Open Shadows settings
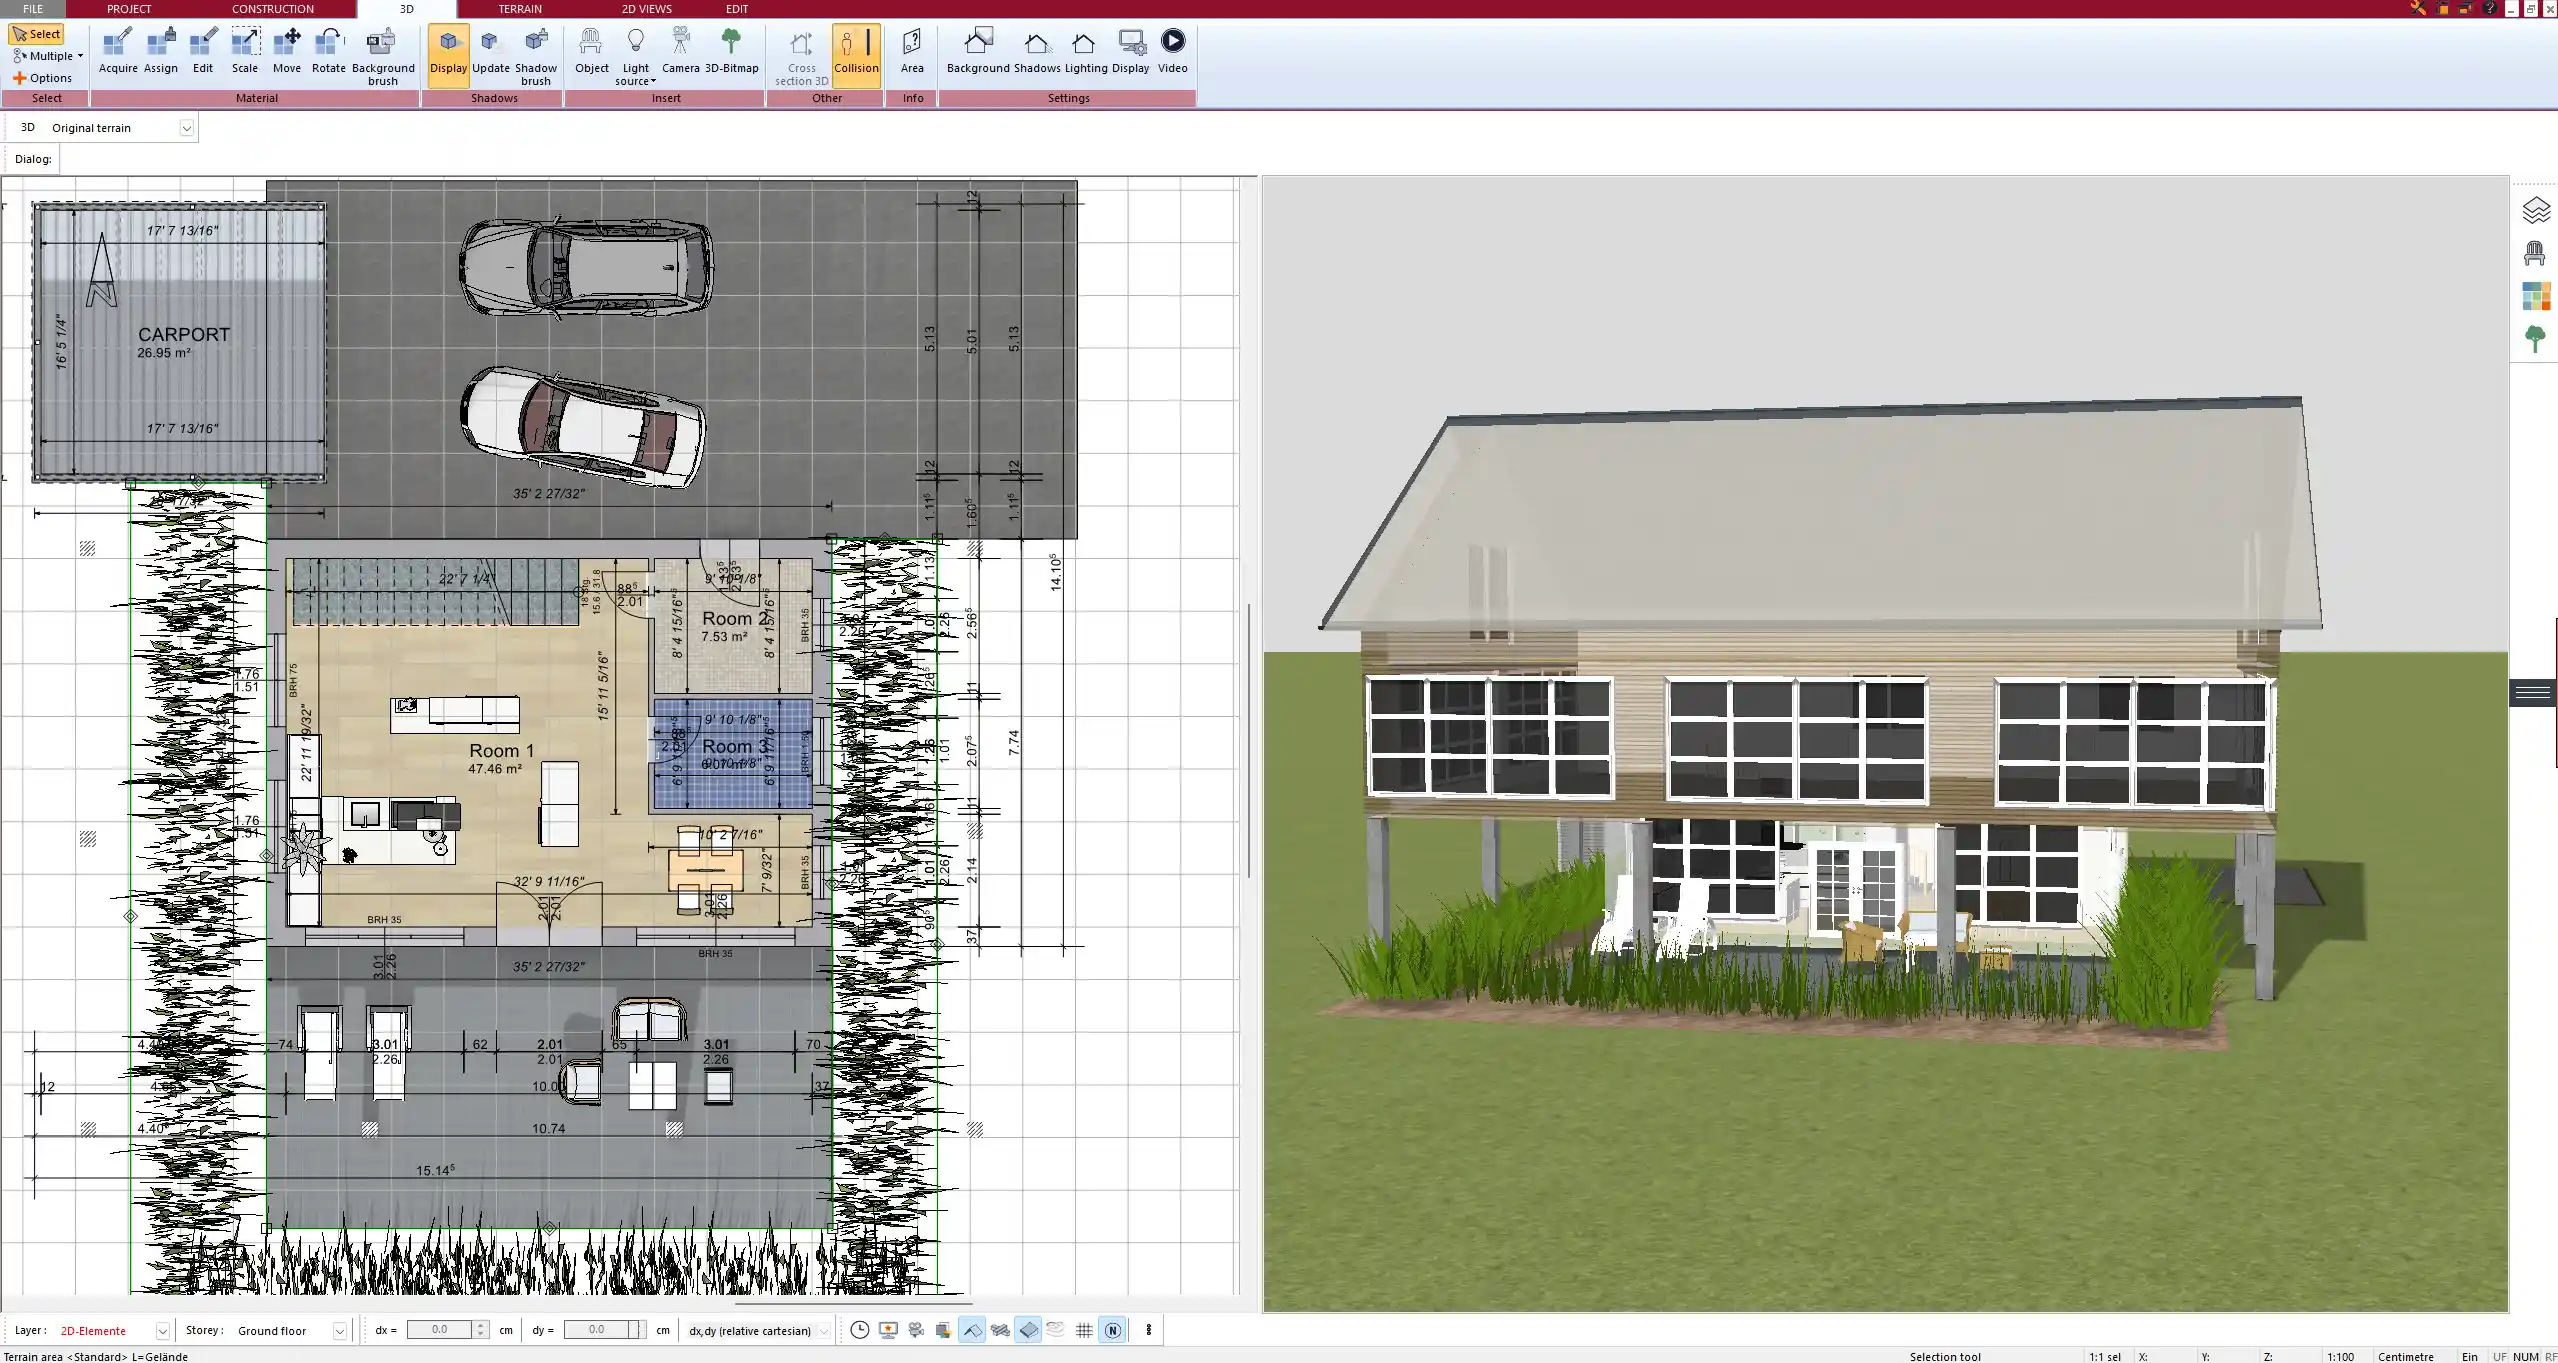Viewport: 2558px width, 1363px height. coord(1037,51)
